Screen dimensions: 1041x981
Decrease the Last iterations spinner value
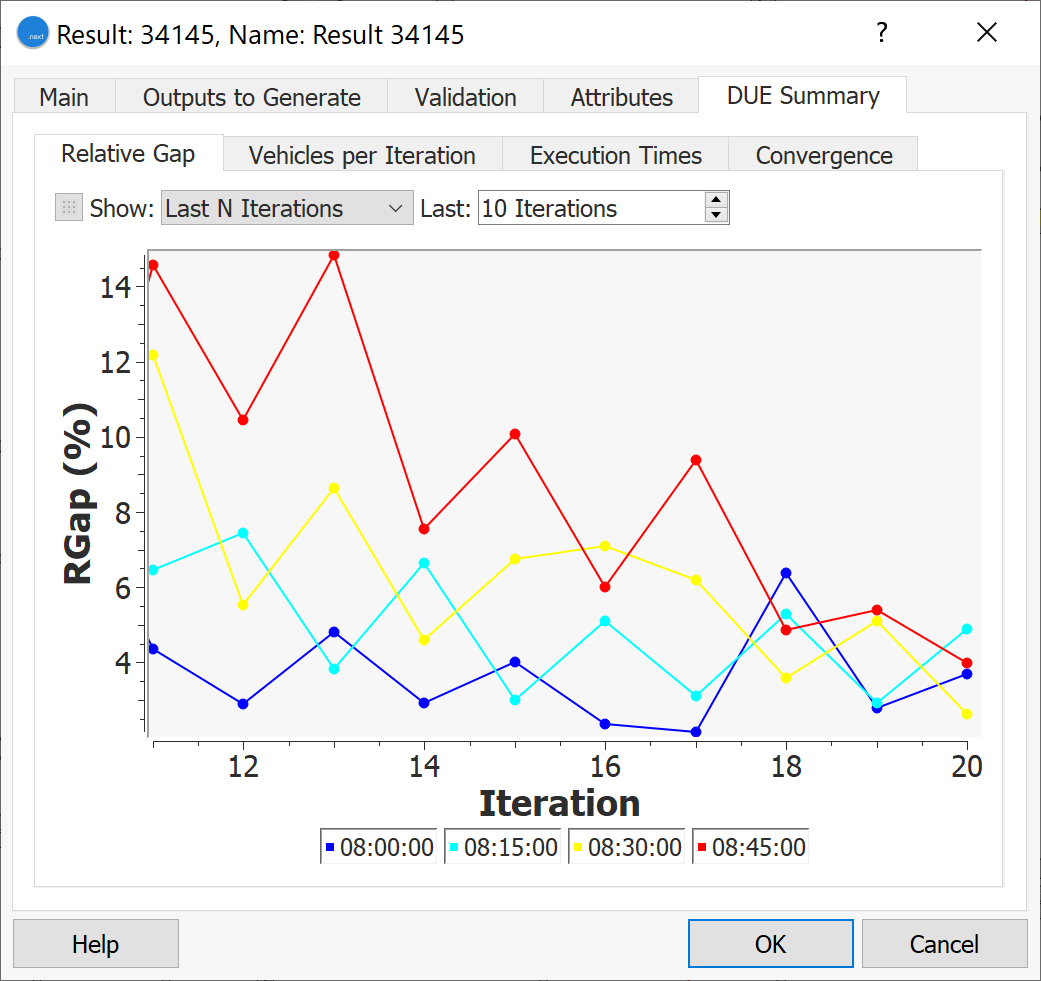(716, 215)
